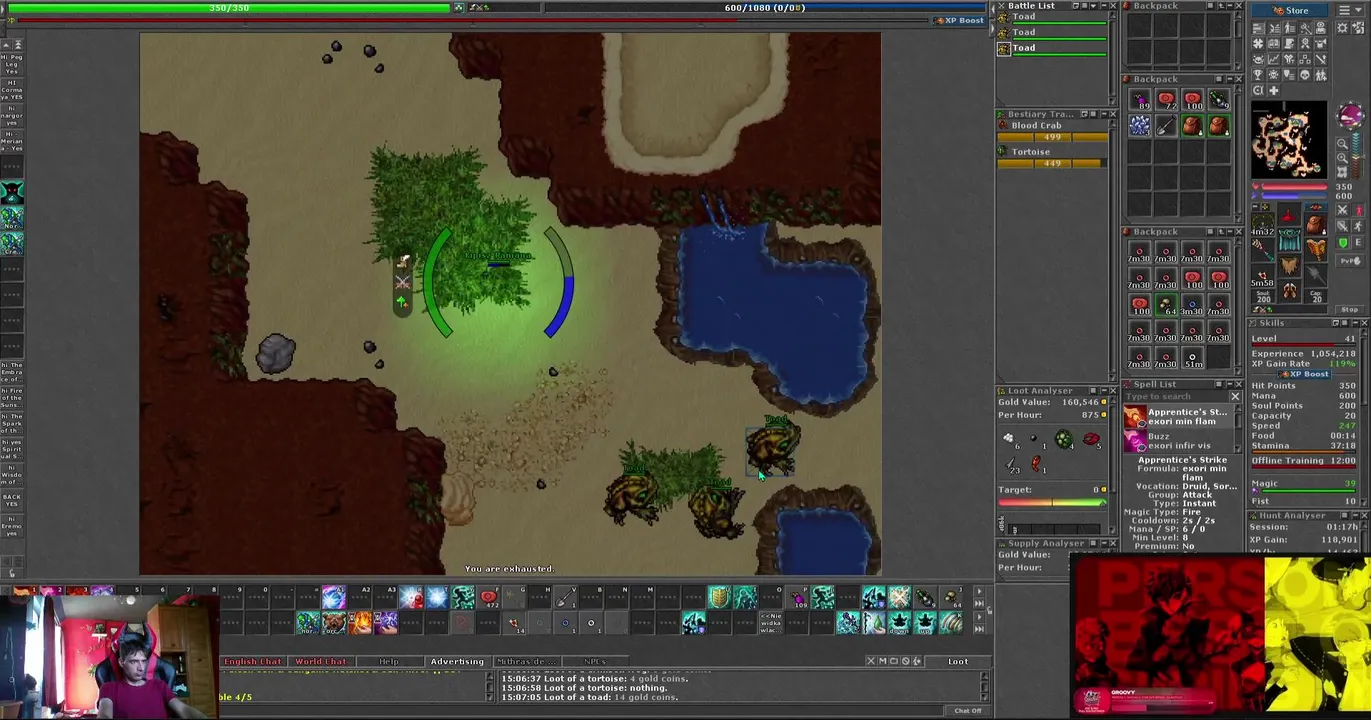The image size is (1371, 720).
Task: Close the current chat channel with X
Action: pyautogui.click(x=870, y=661)
